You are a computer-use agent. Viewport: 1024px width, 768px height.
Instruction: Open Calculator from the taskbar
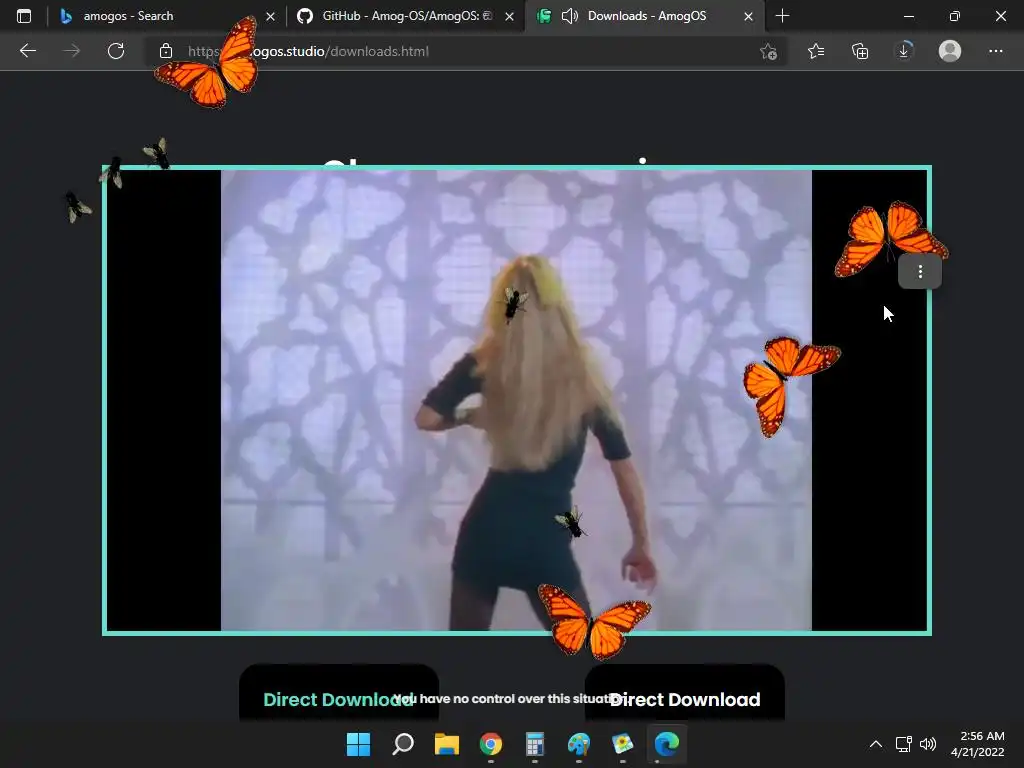[535, 744]
